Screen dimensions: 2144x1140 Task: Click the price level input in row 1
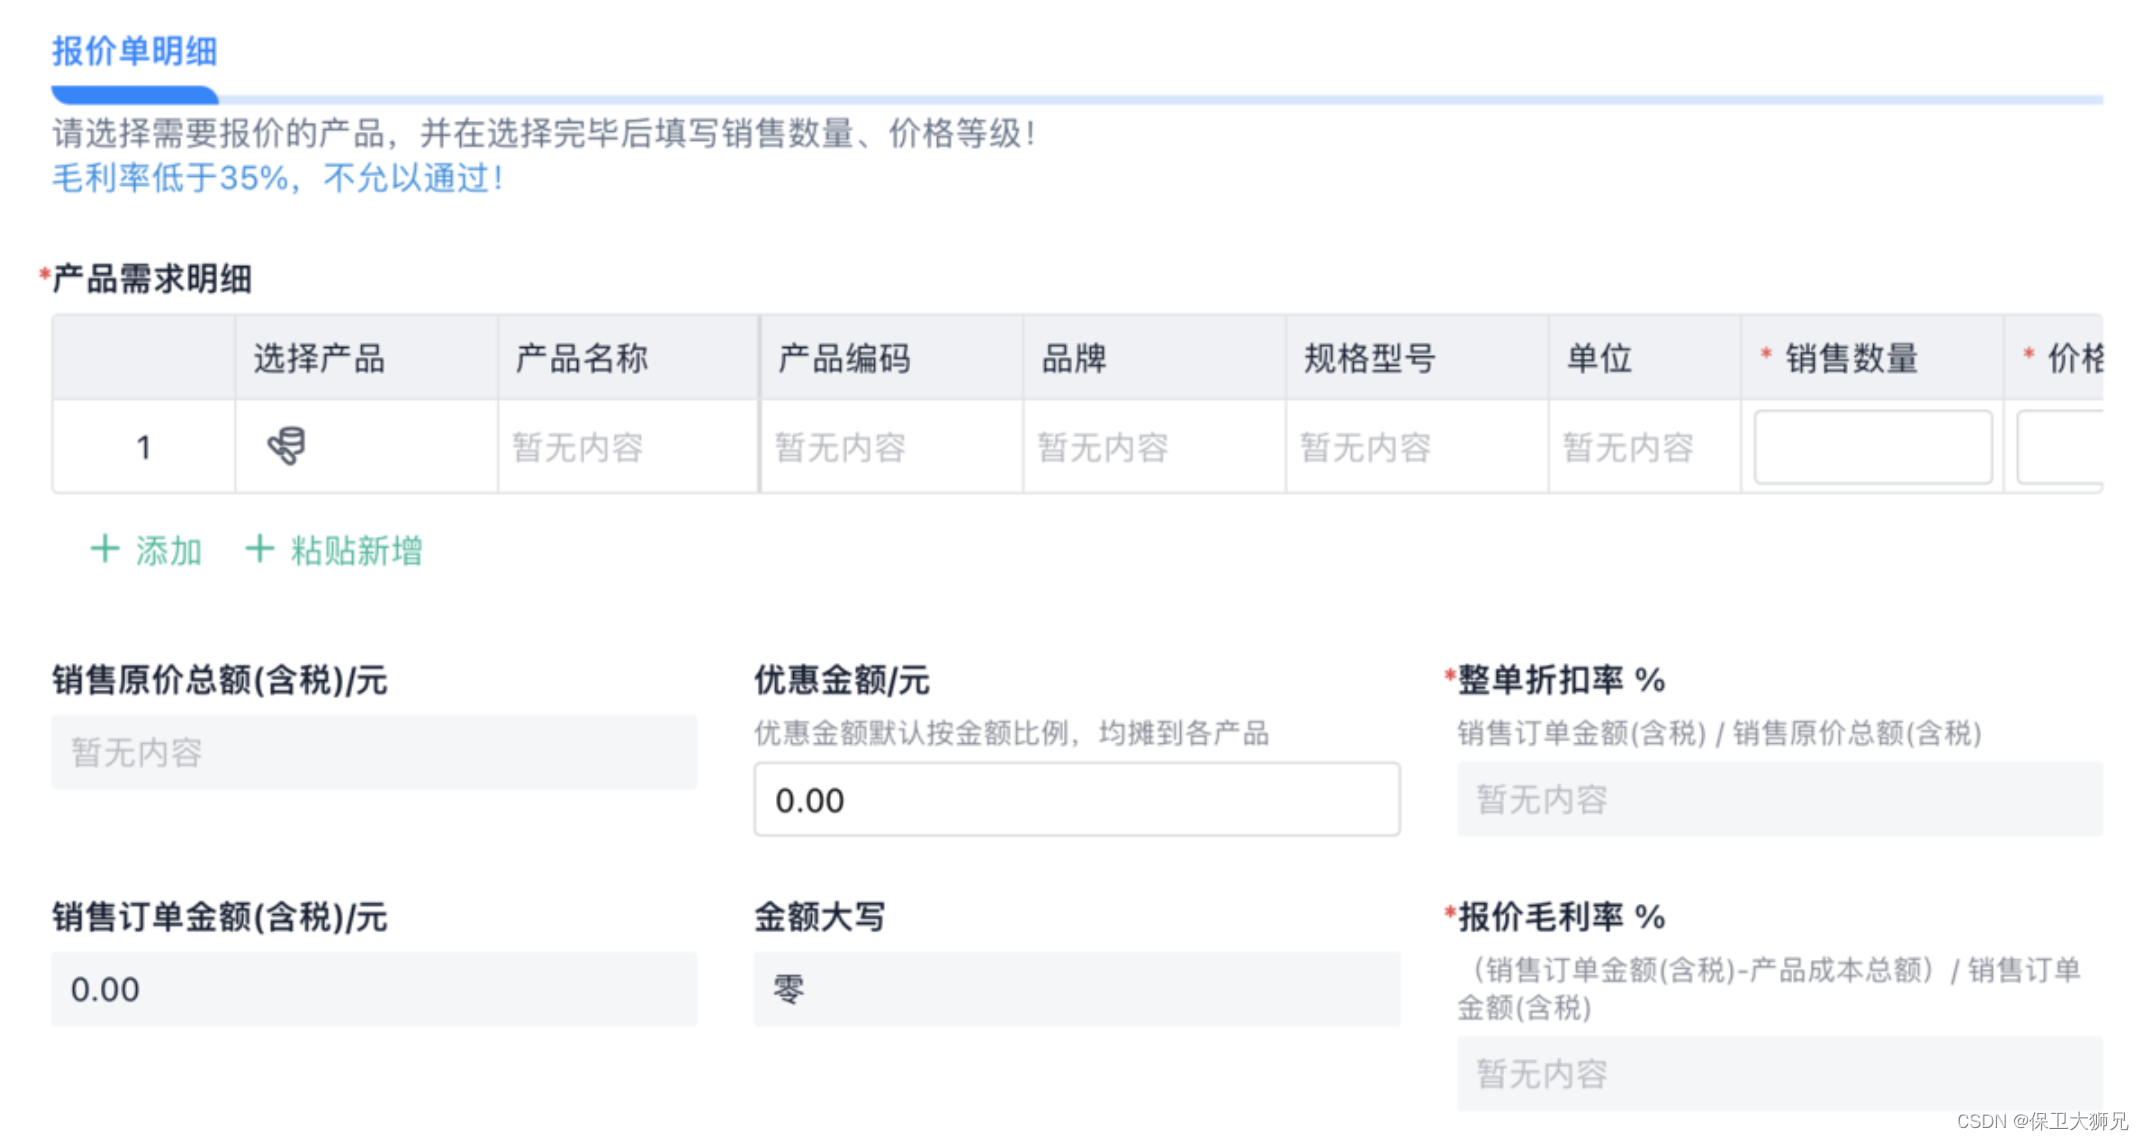(2060, 447)
